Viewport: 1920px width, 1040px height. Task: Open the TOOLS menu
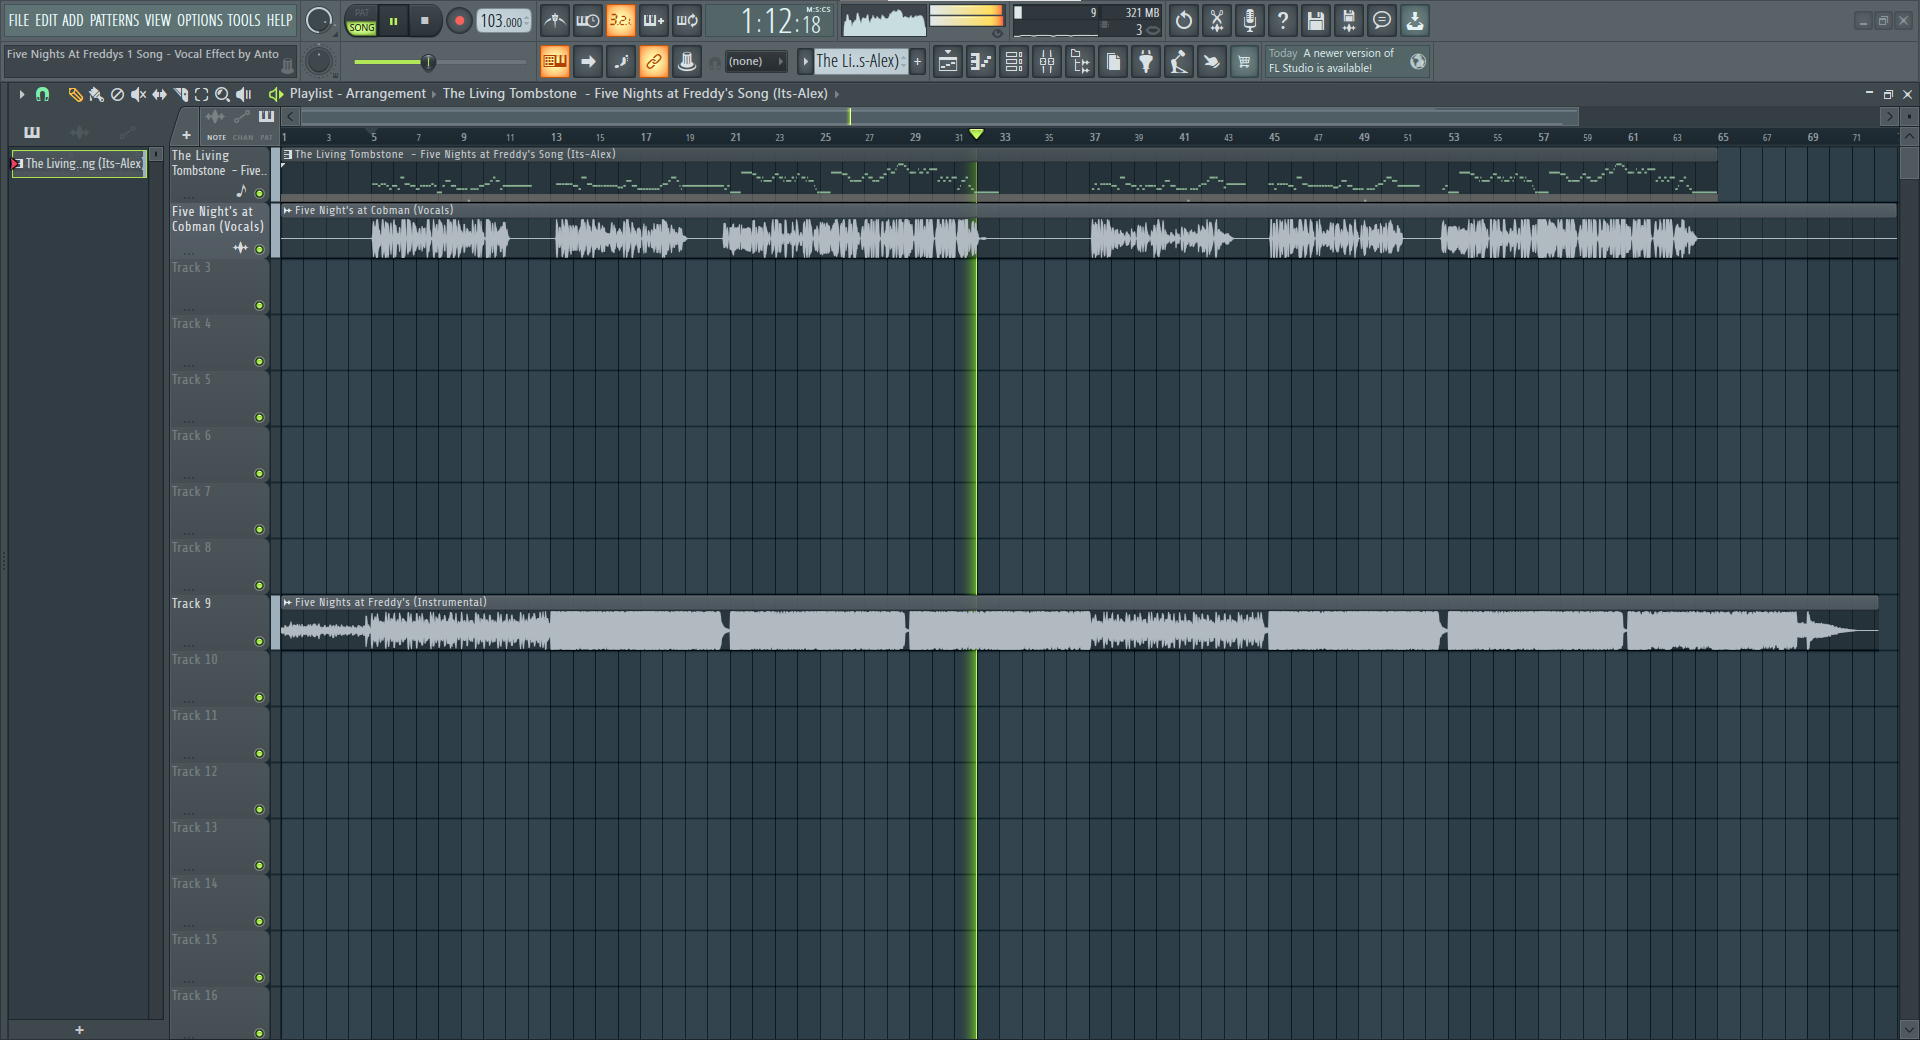click(x=244, y=20)
